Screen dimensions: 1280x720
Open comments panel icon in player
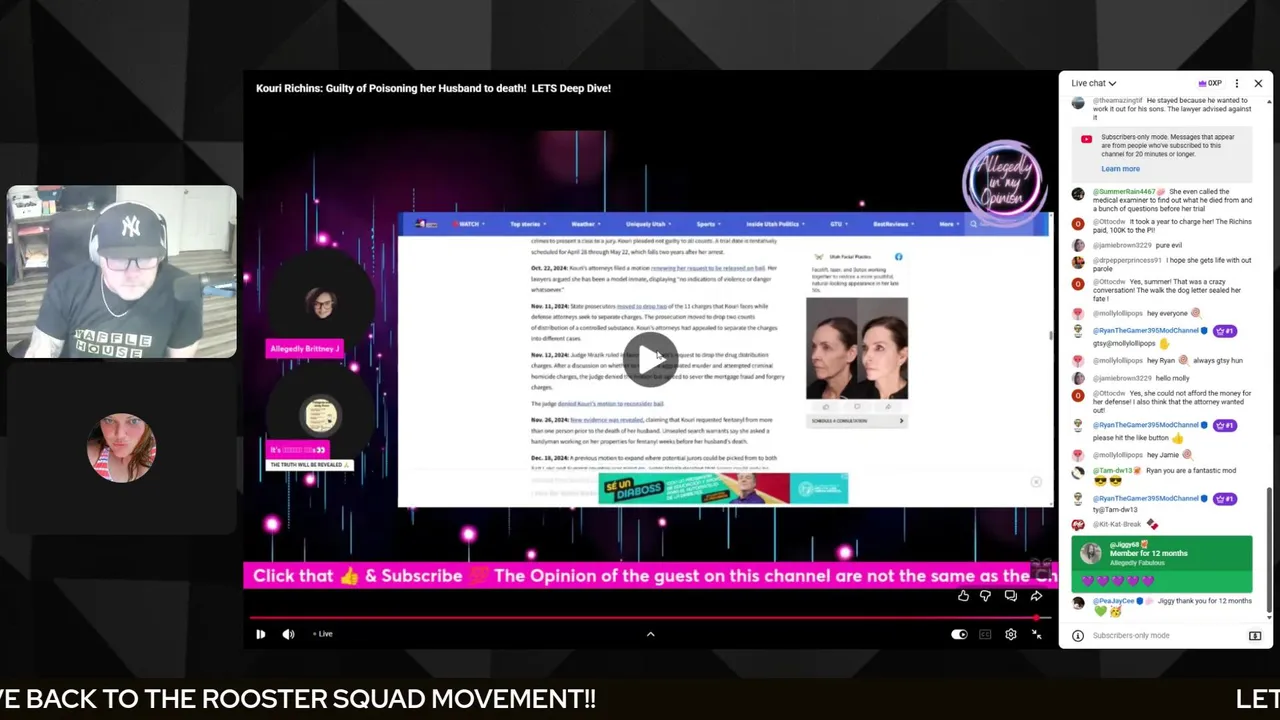(x=1011, y=596)
